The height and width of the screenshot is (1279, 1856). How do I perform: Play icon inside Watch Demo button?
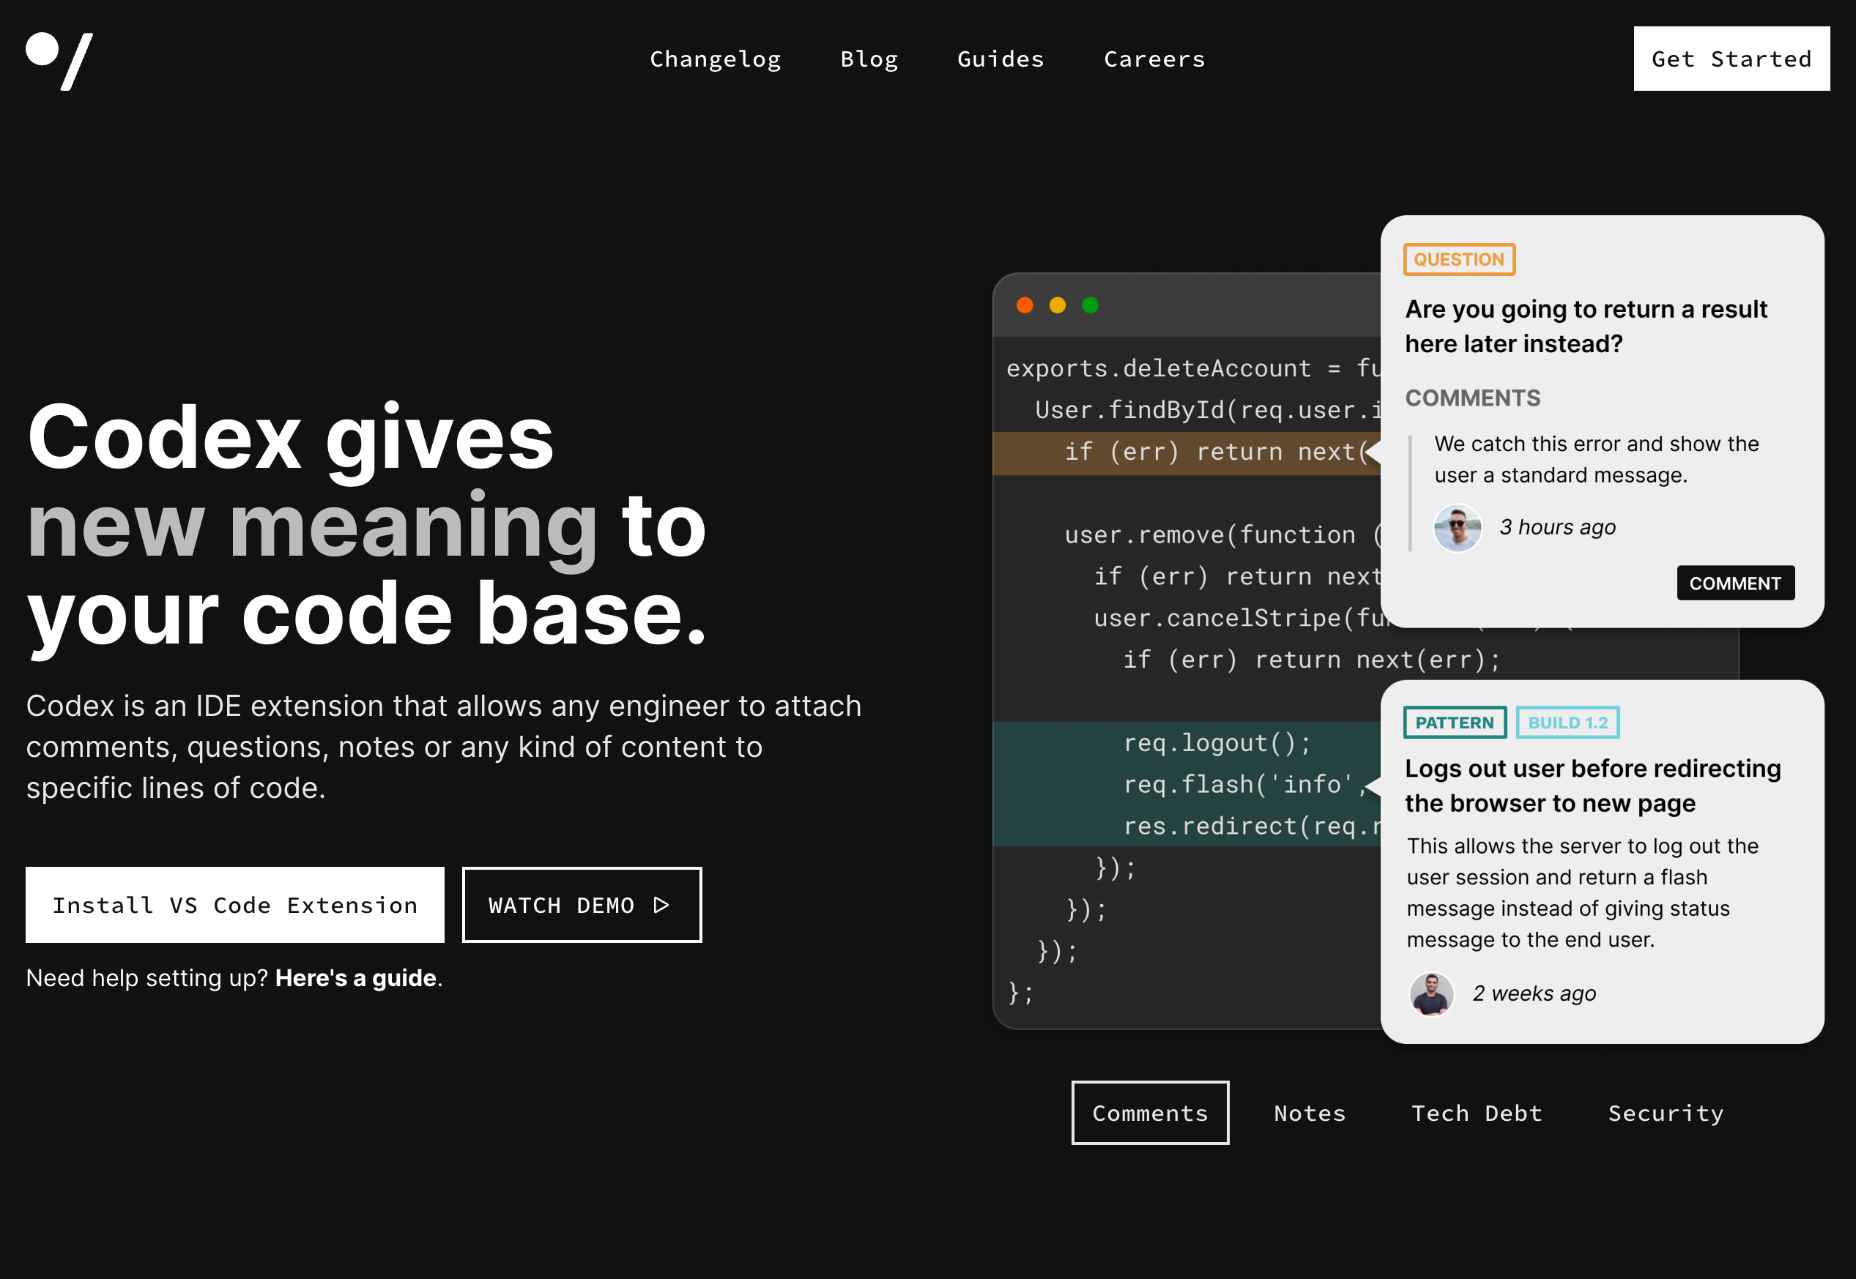click(x=661, y=905)
